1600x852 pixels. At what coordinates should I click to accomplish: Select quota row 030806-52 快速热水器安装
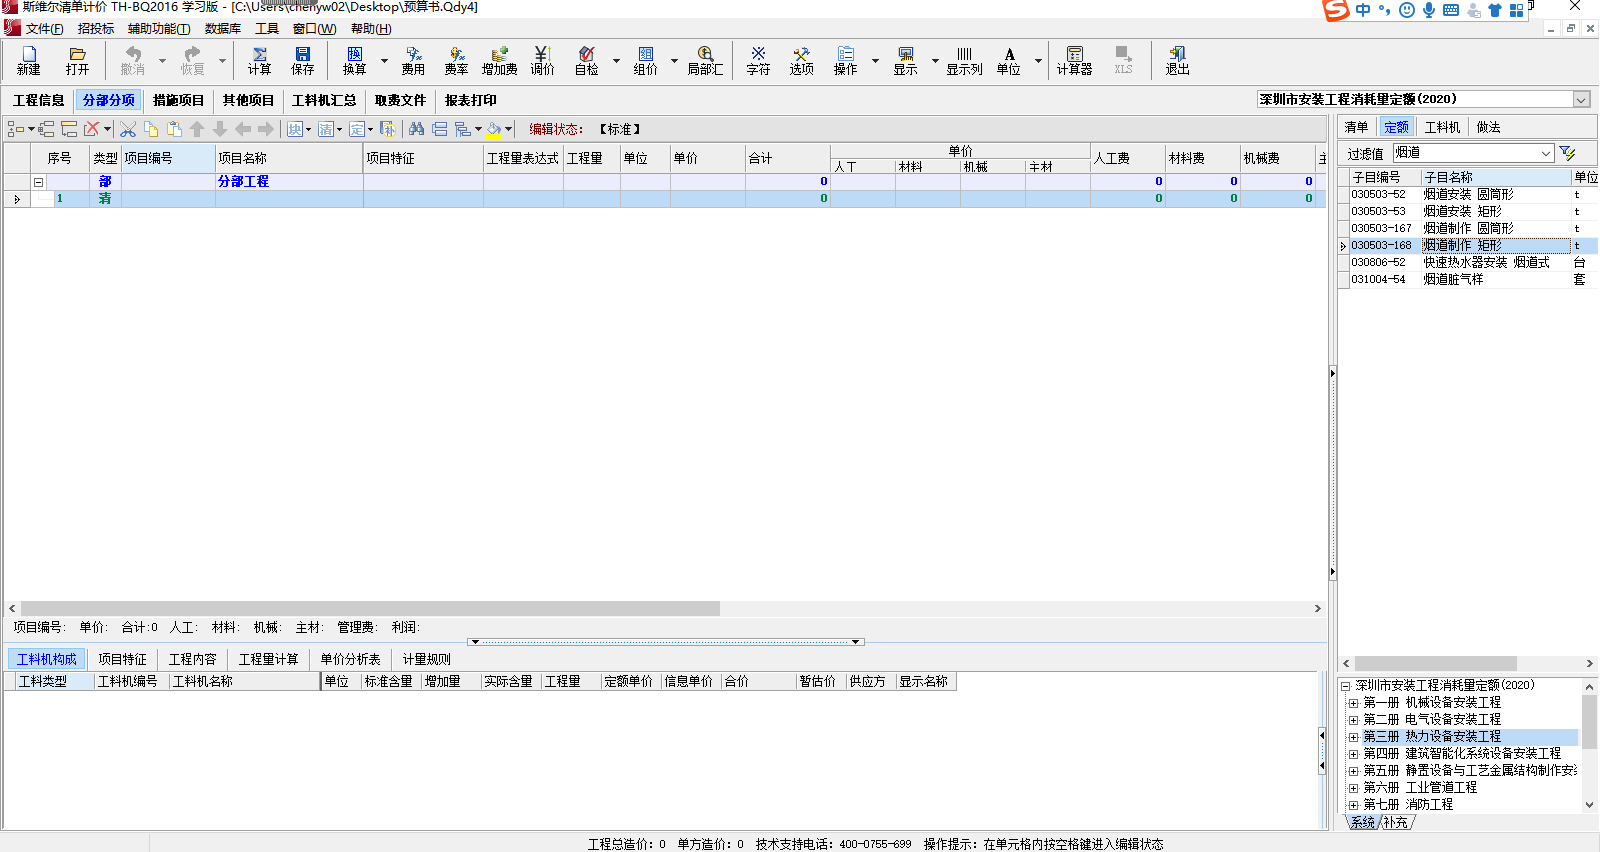click(x=1467, y=263)
